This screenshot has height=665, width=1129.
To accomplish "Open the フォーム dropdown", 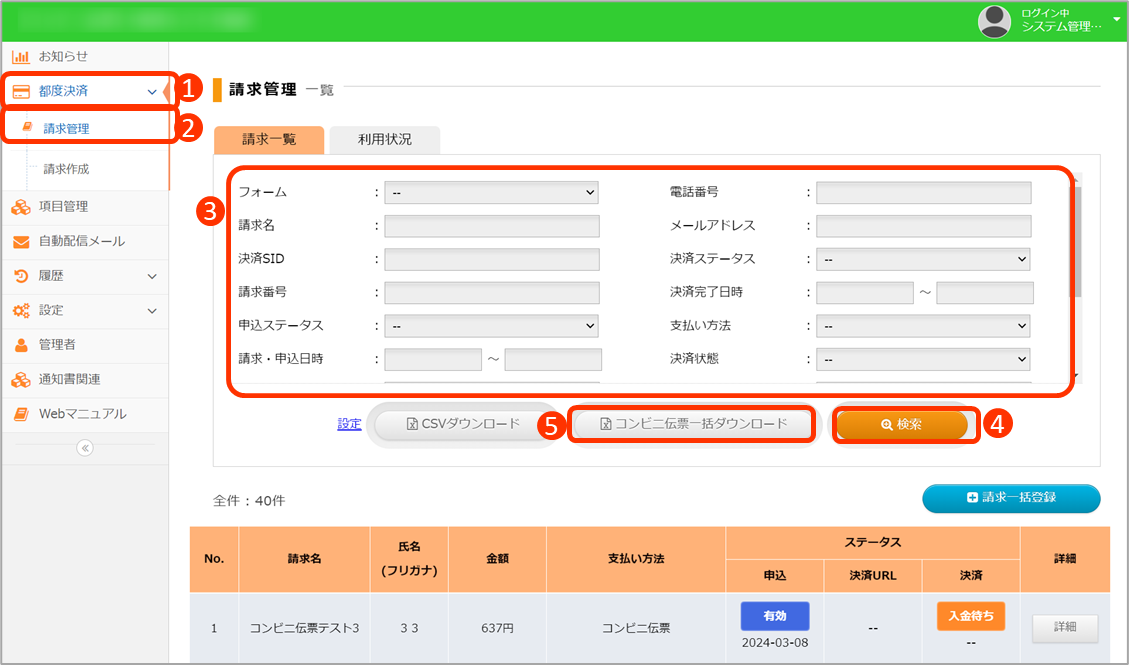I will (x=491, y=192).
